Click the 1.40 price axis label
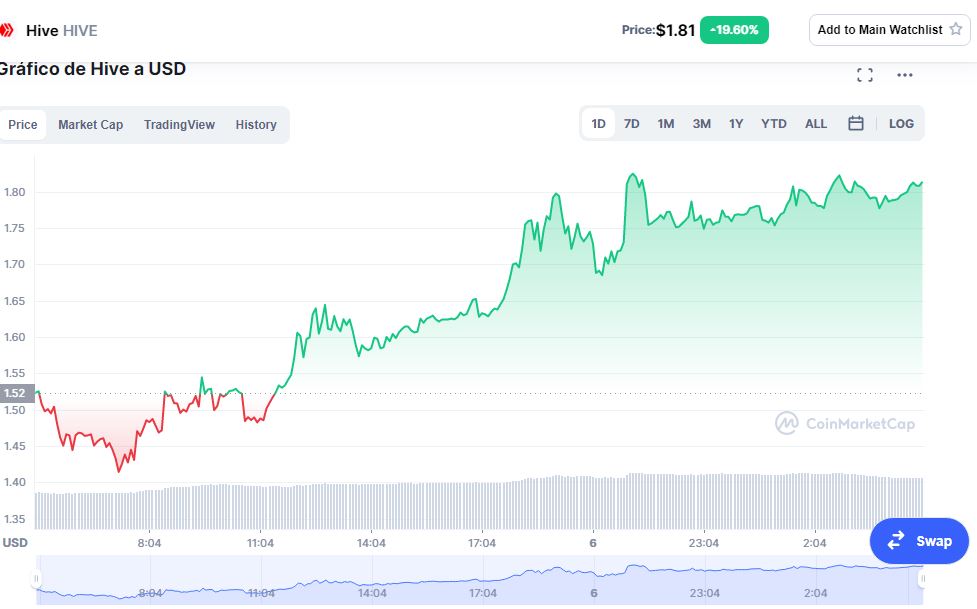 click(14, 482)
